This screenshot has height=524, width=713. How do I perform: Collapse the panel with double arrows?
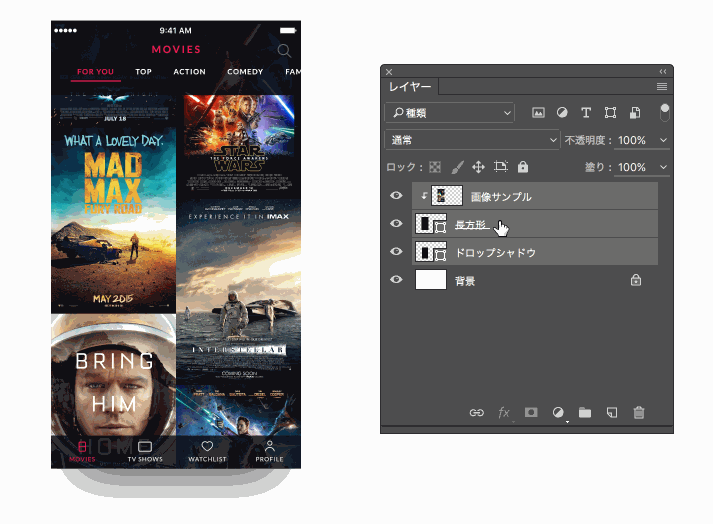click(x=663, y=71)
